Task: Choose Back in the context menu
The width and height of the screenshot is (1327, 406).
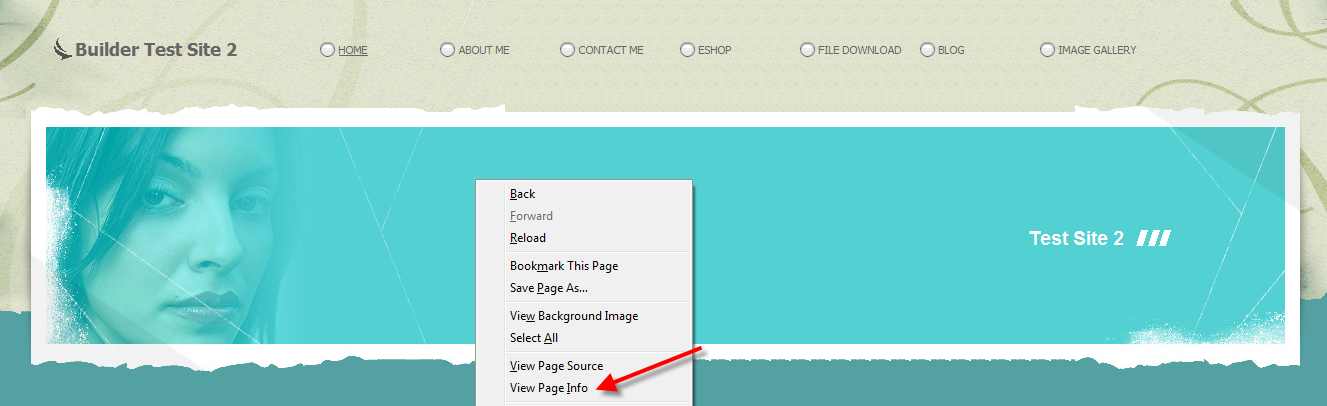Action: point(523,194)
